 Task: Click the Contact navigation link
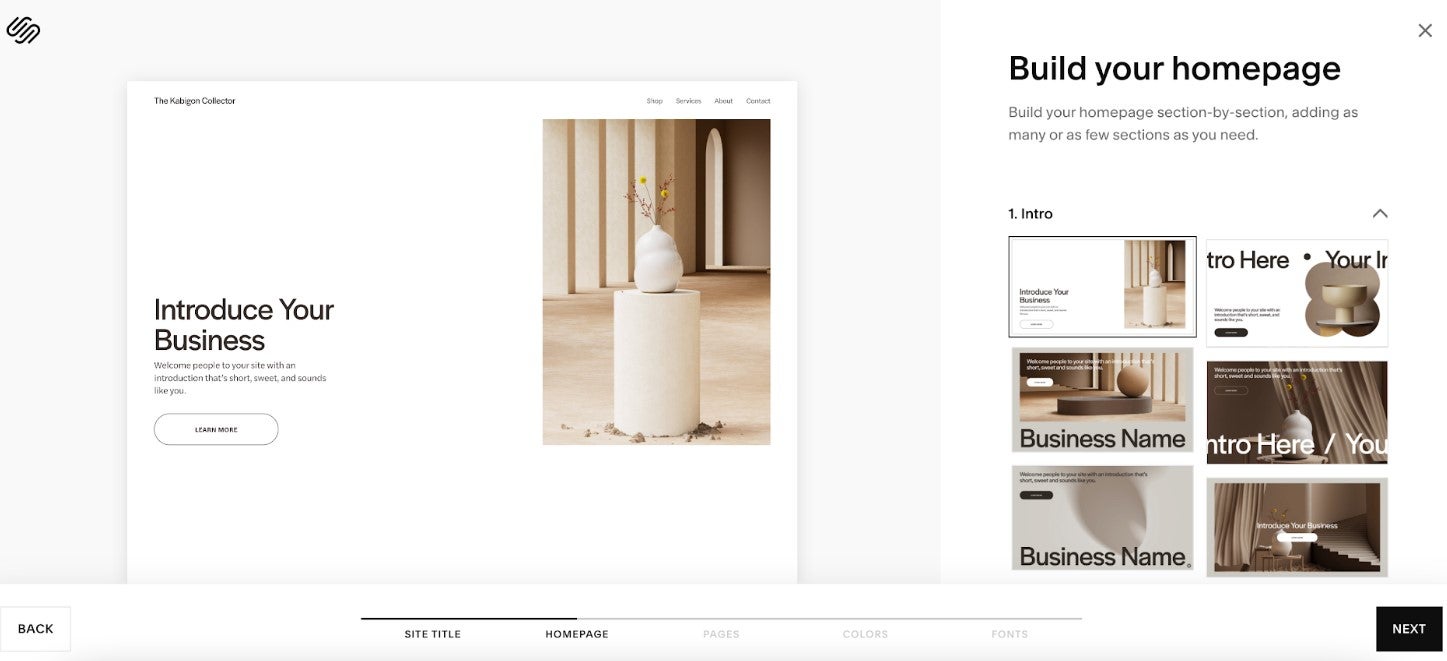758,100
